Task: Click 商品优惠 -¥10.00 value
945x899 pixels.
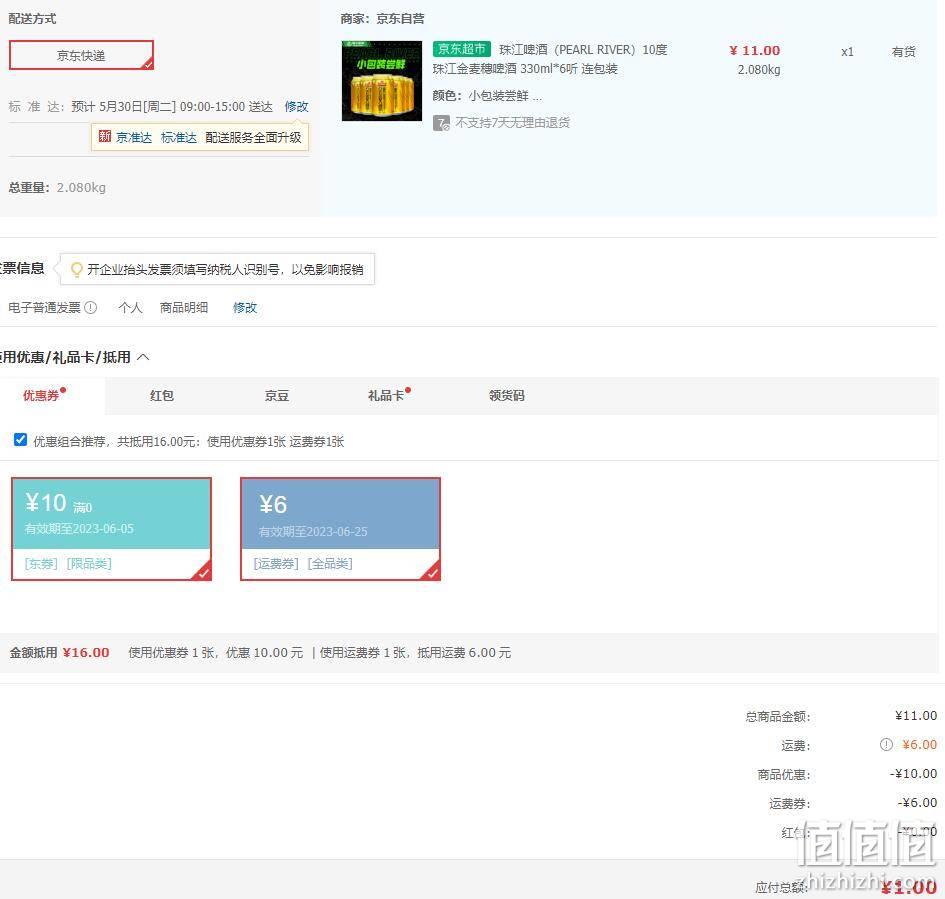Action: click(914, 774)
